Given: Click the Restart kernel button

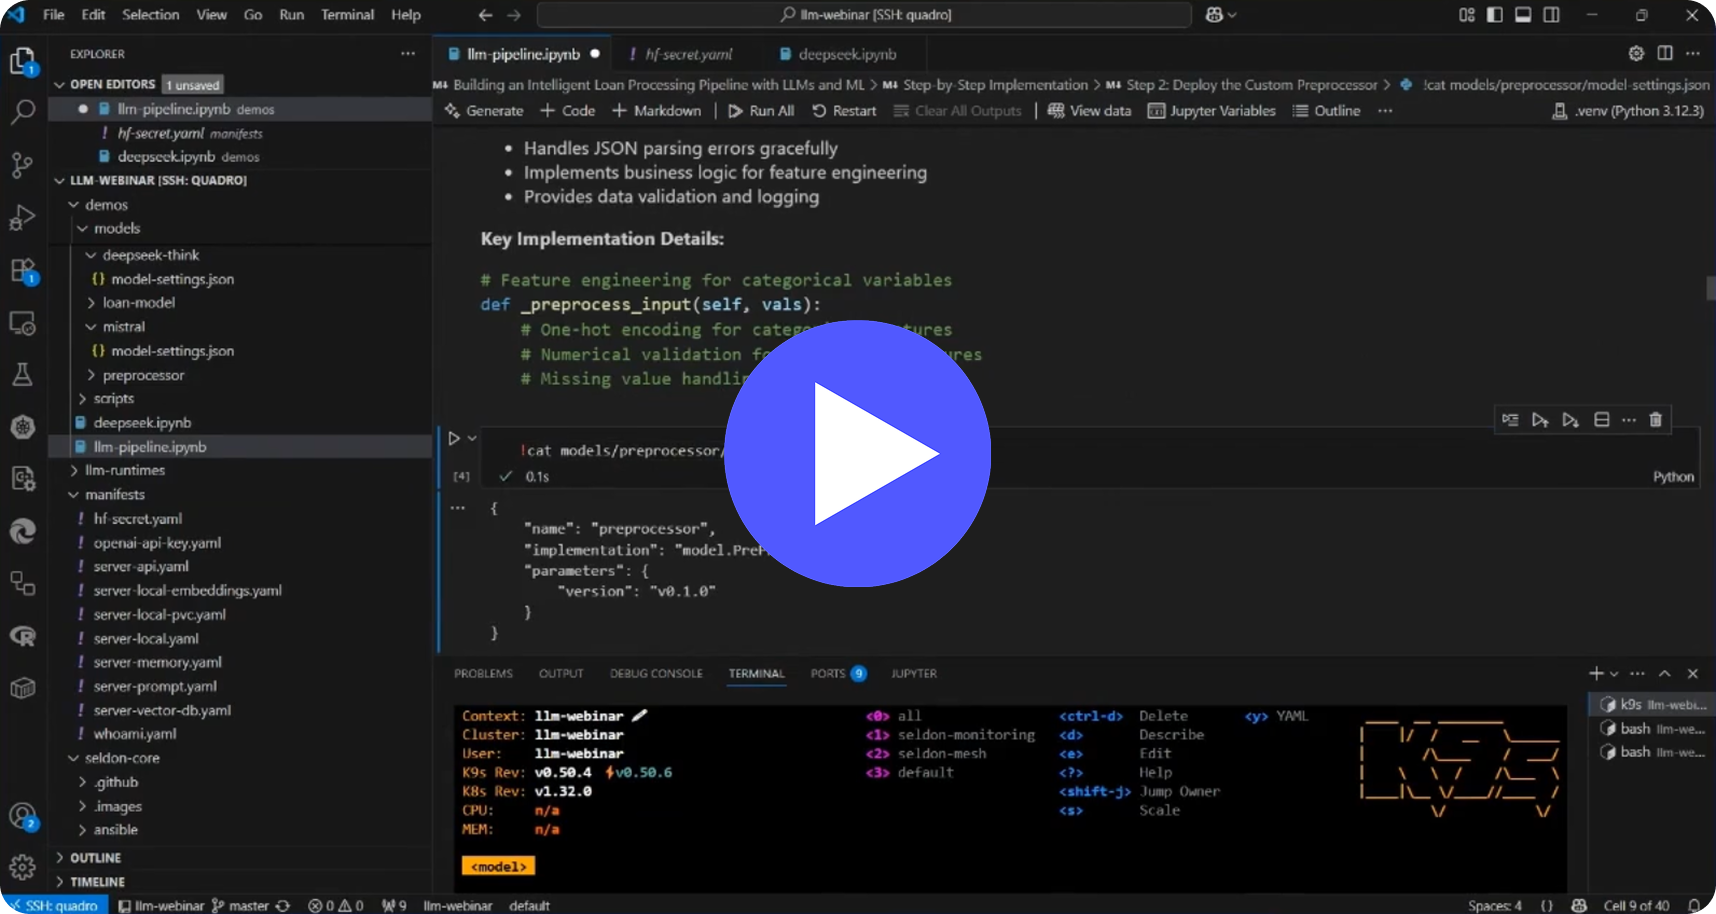Looking at the screenshot, I should (844, 111).
